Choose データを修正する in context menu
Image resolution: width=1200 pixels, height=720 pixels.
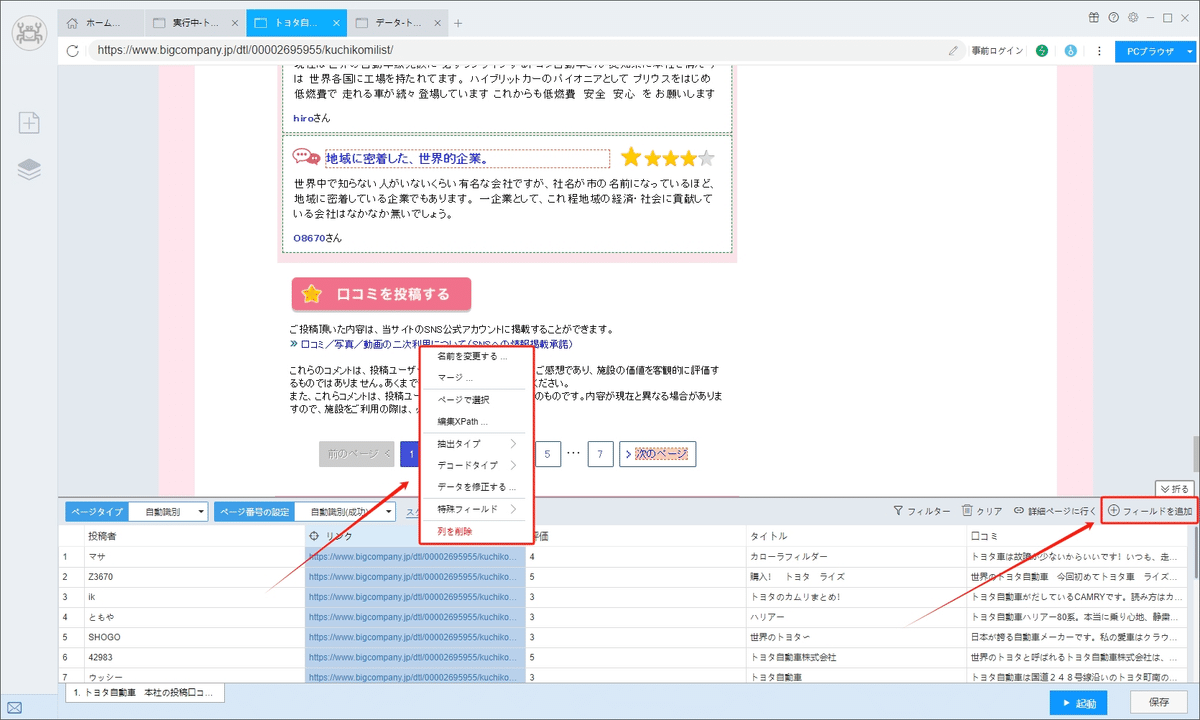[x=477, y=487]
